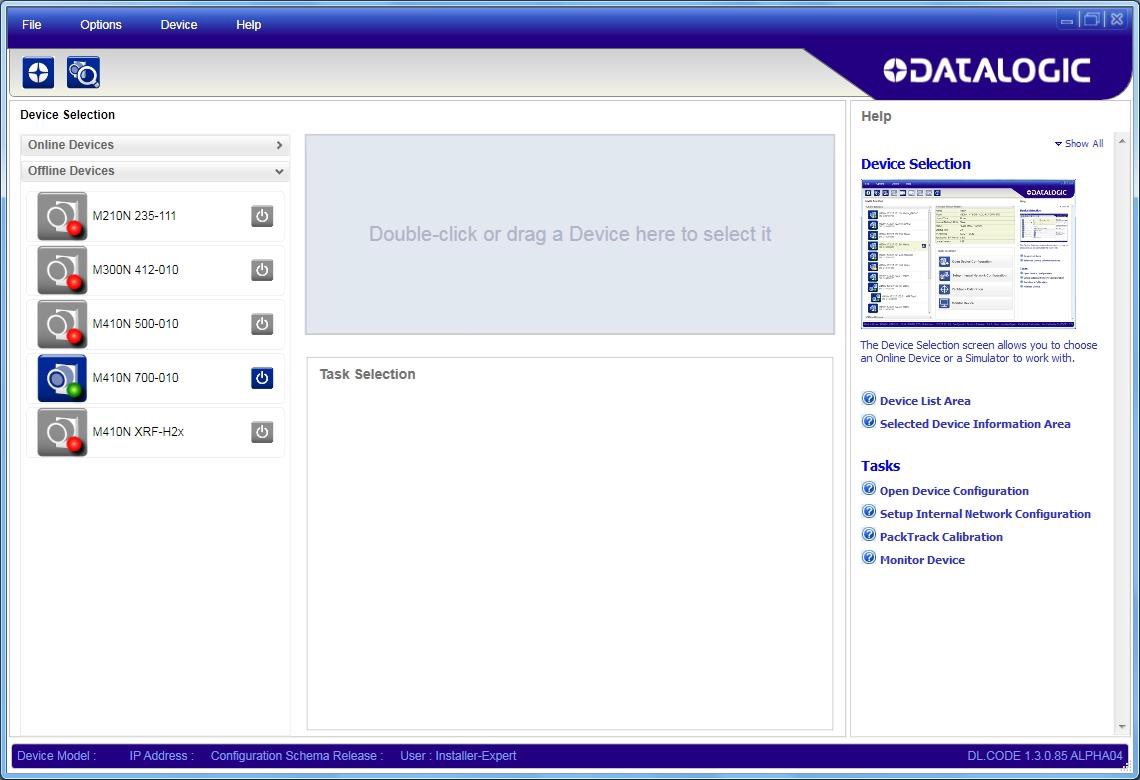Click the Getting Started target toolbar icon

tap(39, 73)
